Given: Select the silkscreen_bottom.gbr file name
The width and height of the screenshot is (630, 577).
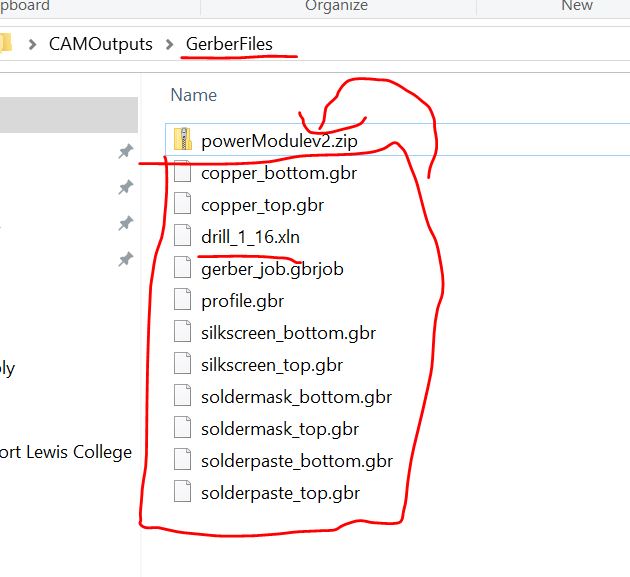Looking at the screenshot, I should [x=288, y=333].
